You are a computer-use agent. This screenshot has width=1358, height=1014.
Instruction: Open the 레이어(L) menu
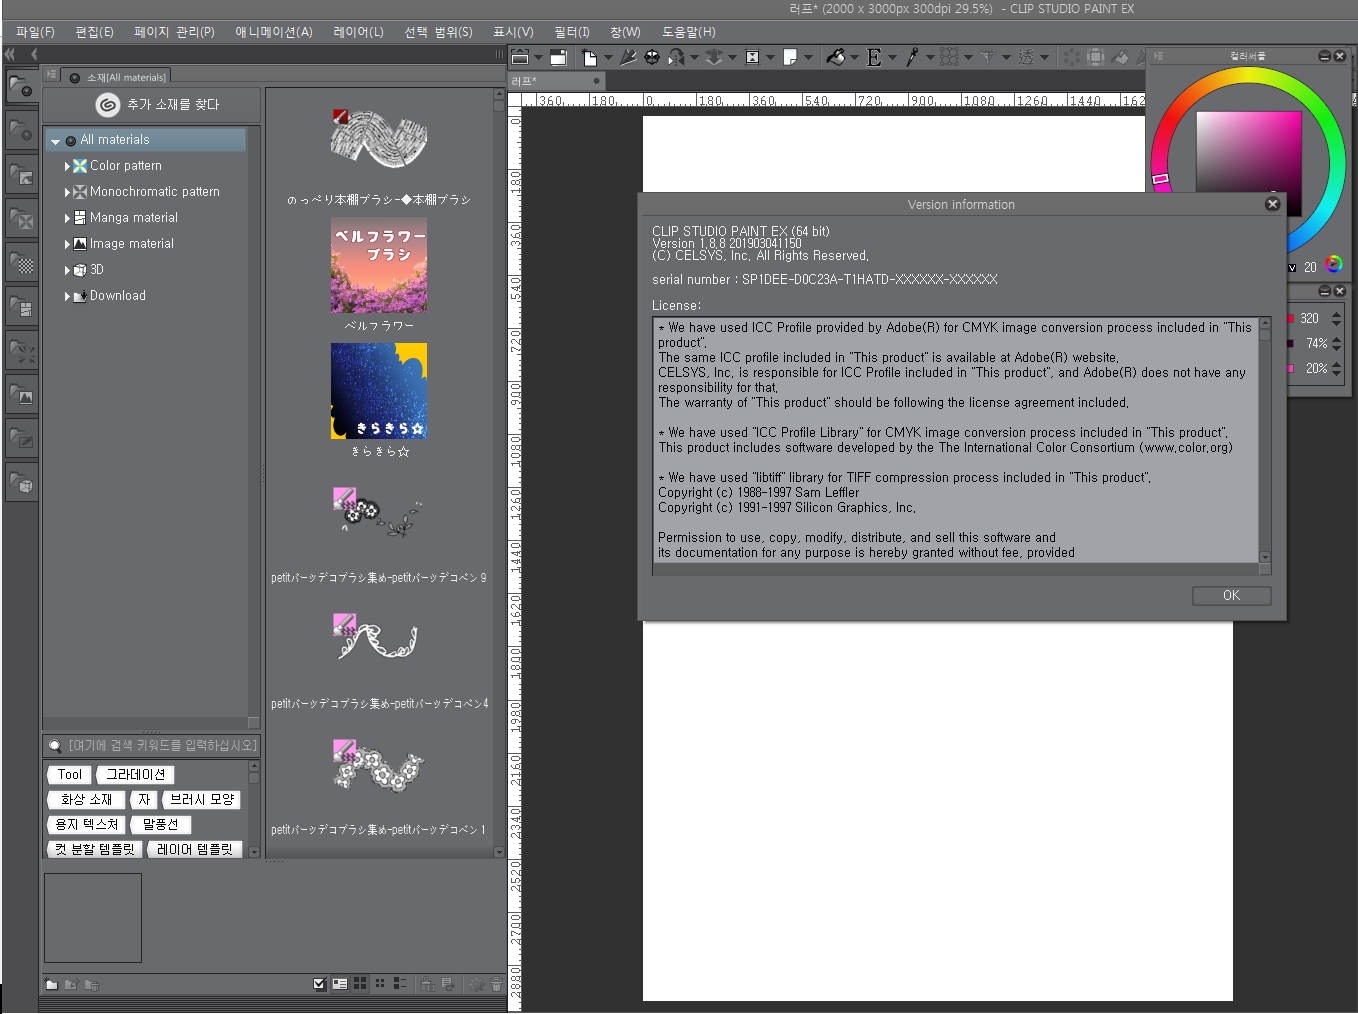tap(358, 32)
